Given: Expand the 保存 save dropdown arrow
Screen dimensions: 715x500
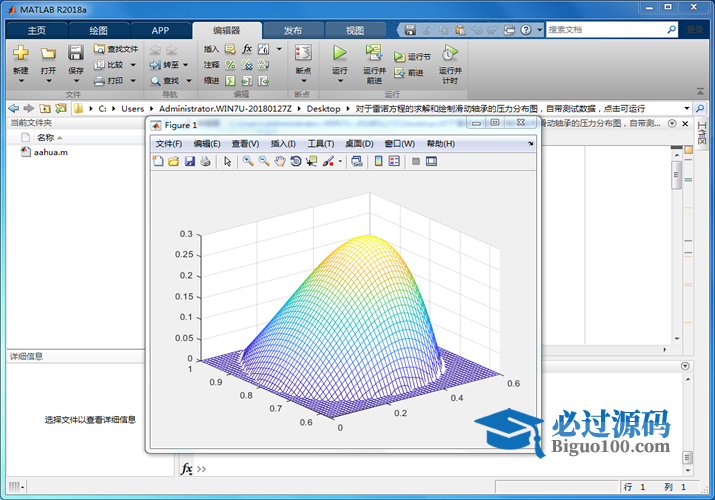Looking at the screenshot, I should pyautogui.click(x=76, y=81).
